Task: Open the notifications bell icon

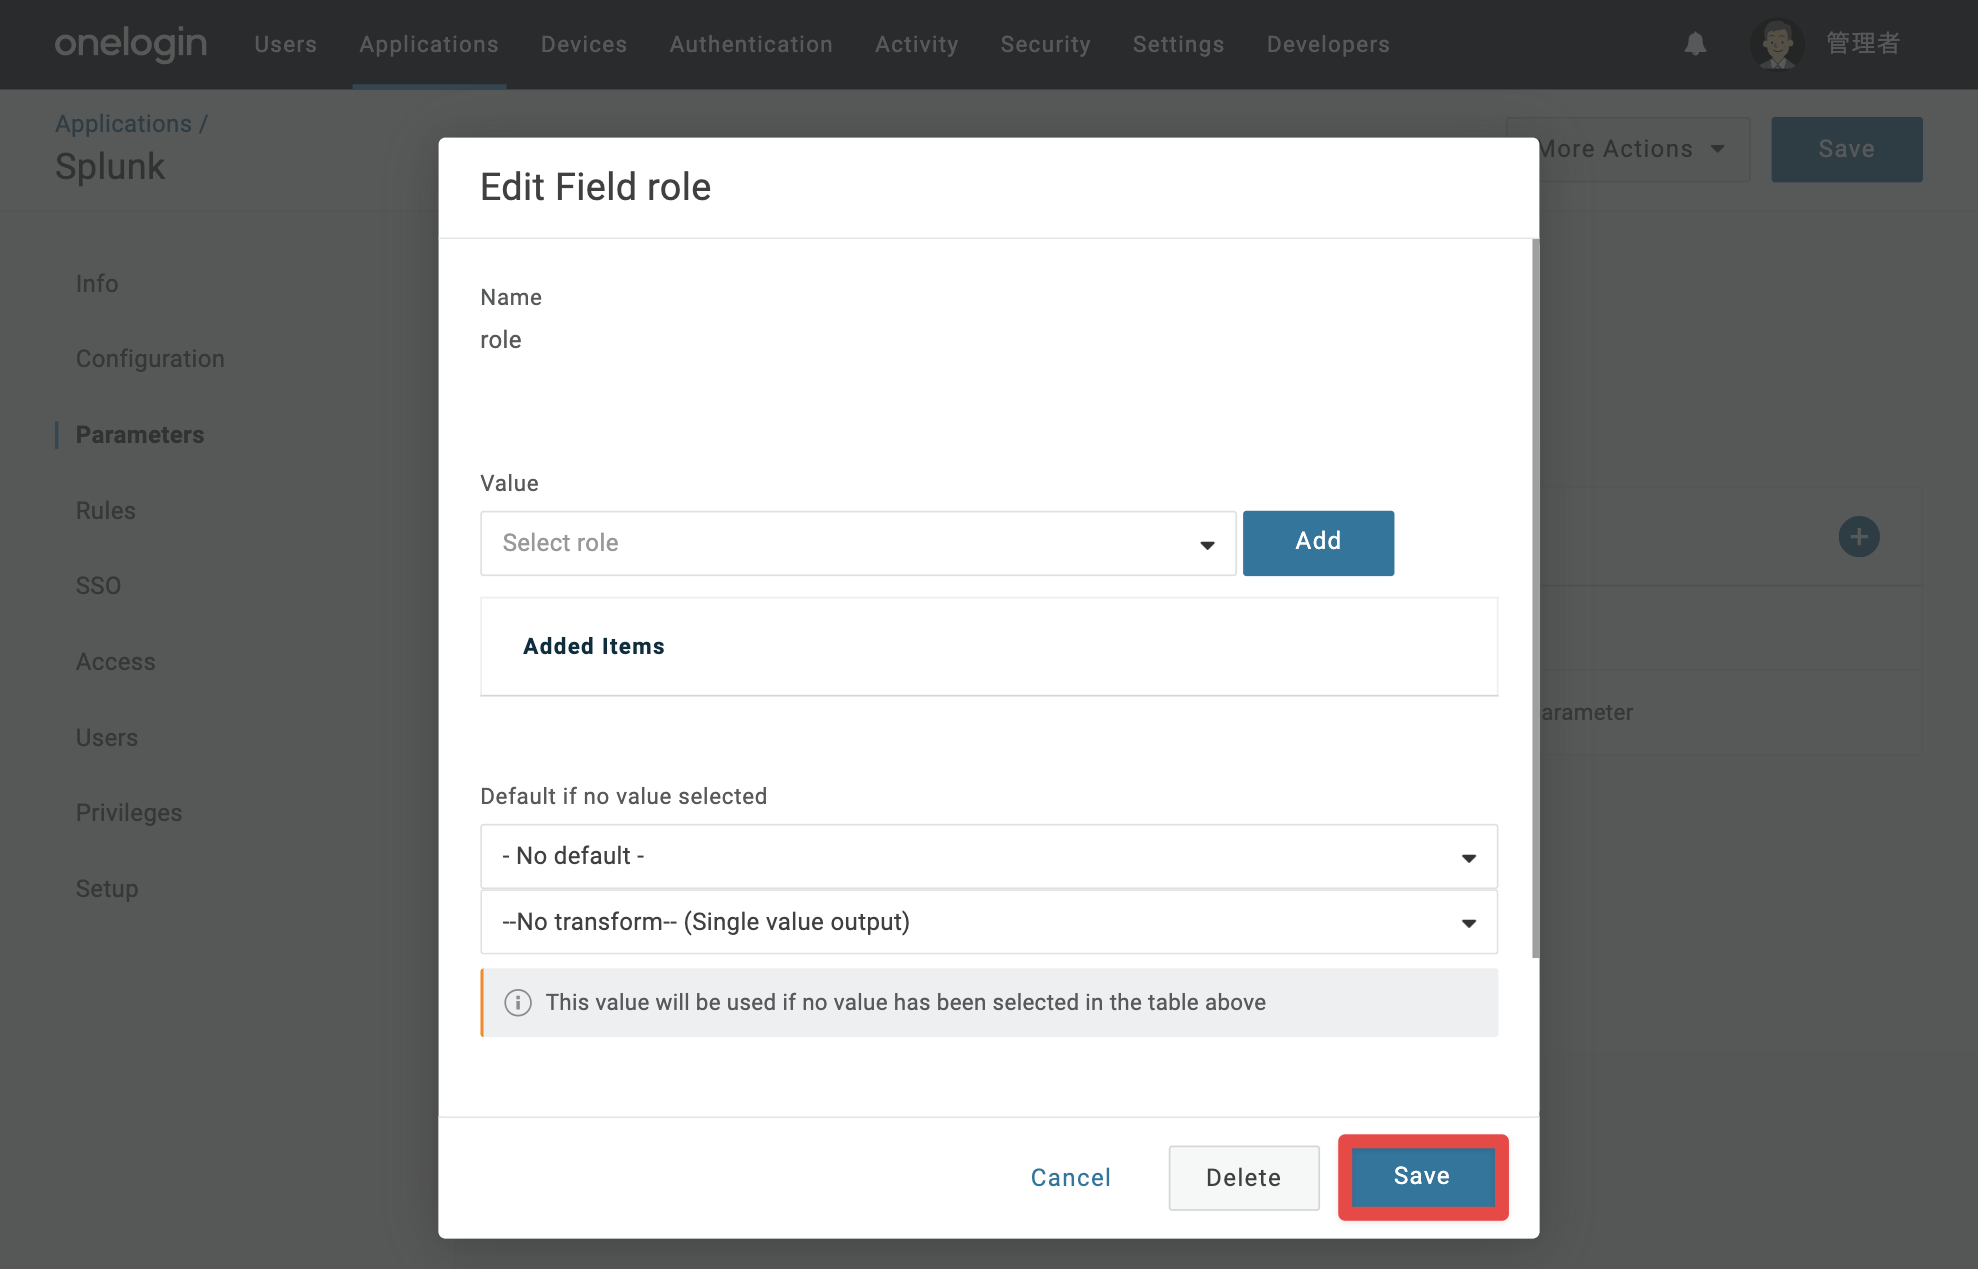Action: click(1694, 44)
